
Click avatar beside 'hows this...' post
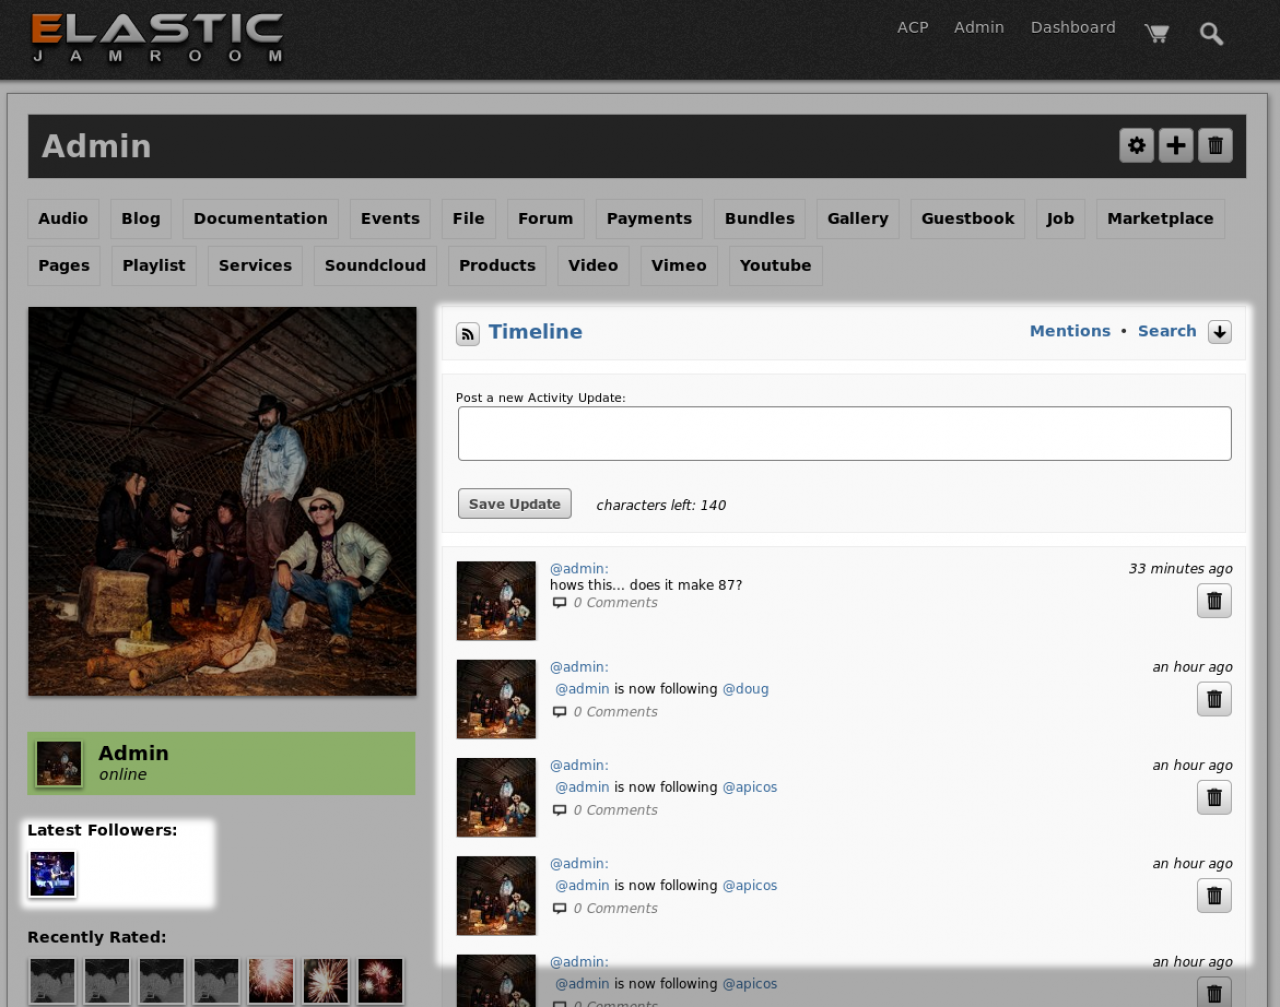tap(496, 601)
